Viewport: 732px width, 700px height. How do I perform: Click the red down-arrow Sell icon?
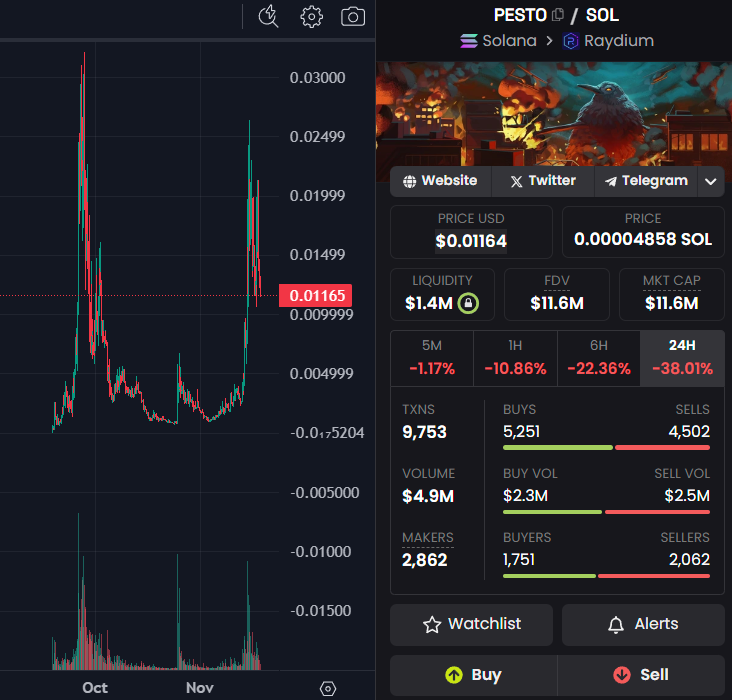tap(622, 675)
